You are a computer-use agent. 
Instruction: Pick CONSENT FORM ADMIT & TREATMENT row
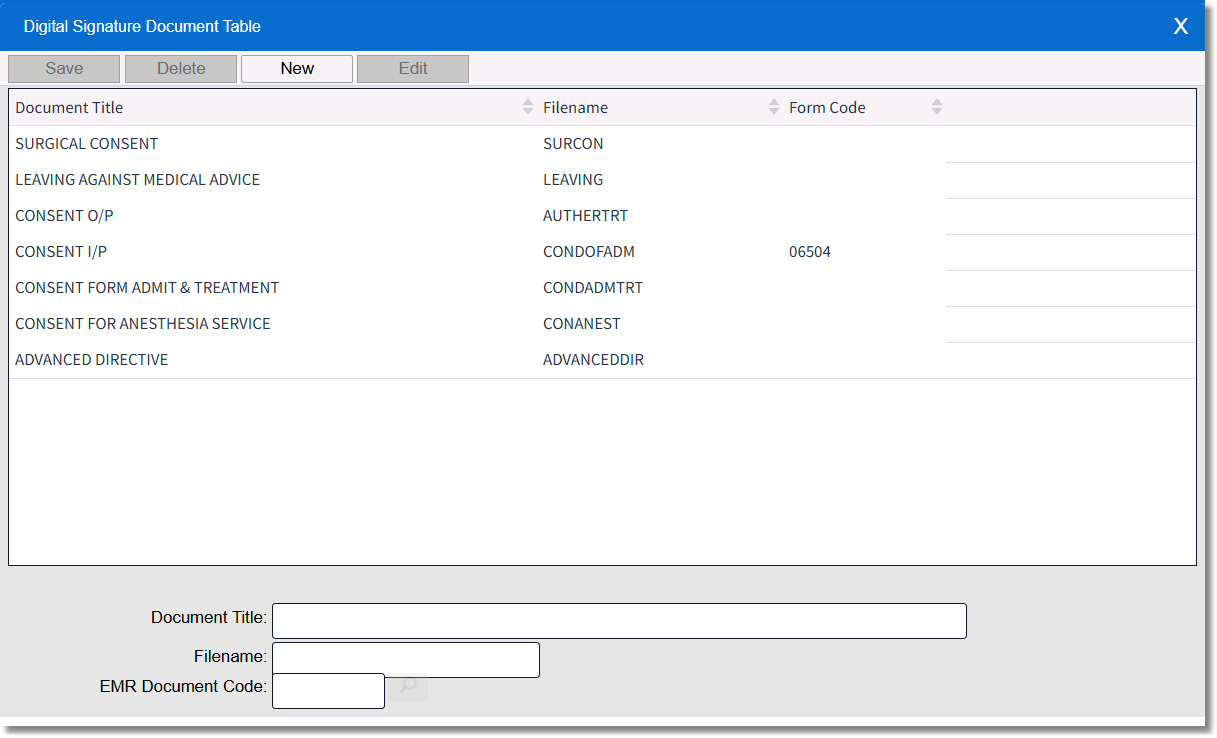[147, 288]
